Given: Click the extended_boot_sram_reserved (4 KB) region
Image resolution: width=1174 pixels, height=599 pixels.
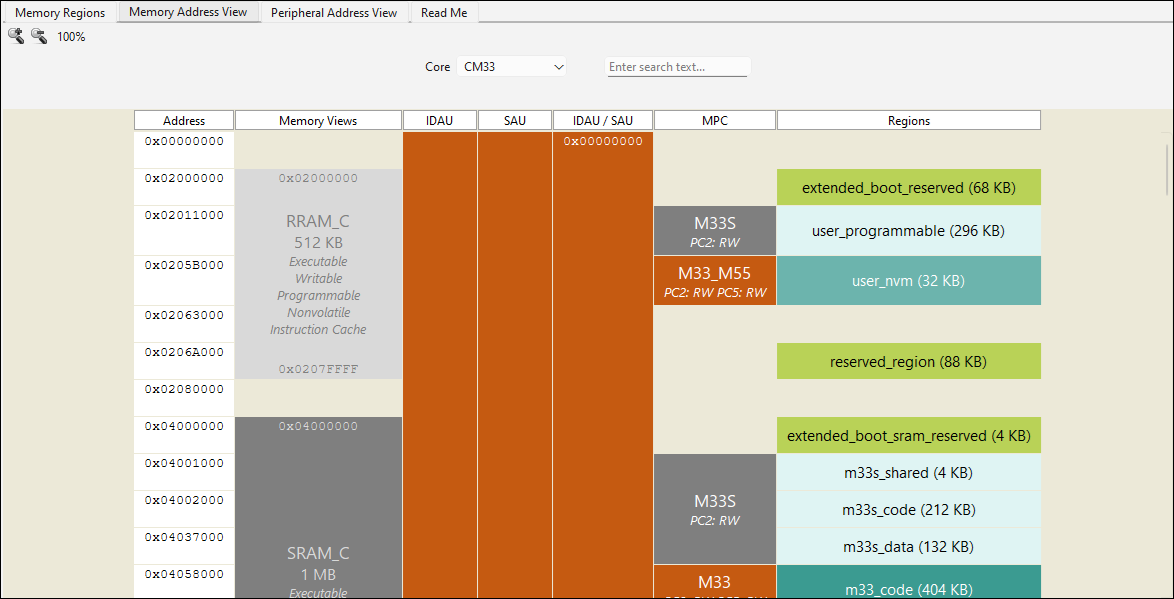Looking at the screenshot, I should 908,436.
